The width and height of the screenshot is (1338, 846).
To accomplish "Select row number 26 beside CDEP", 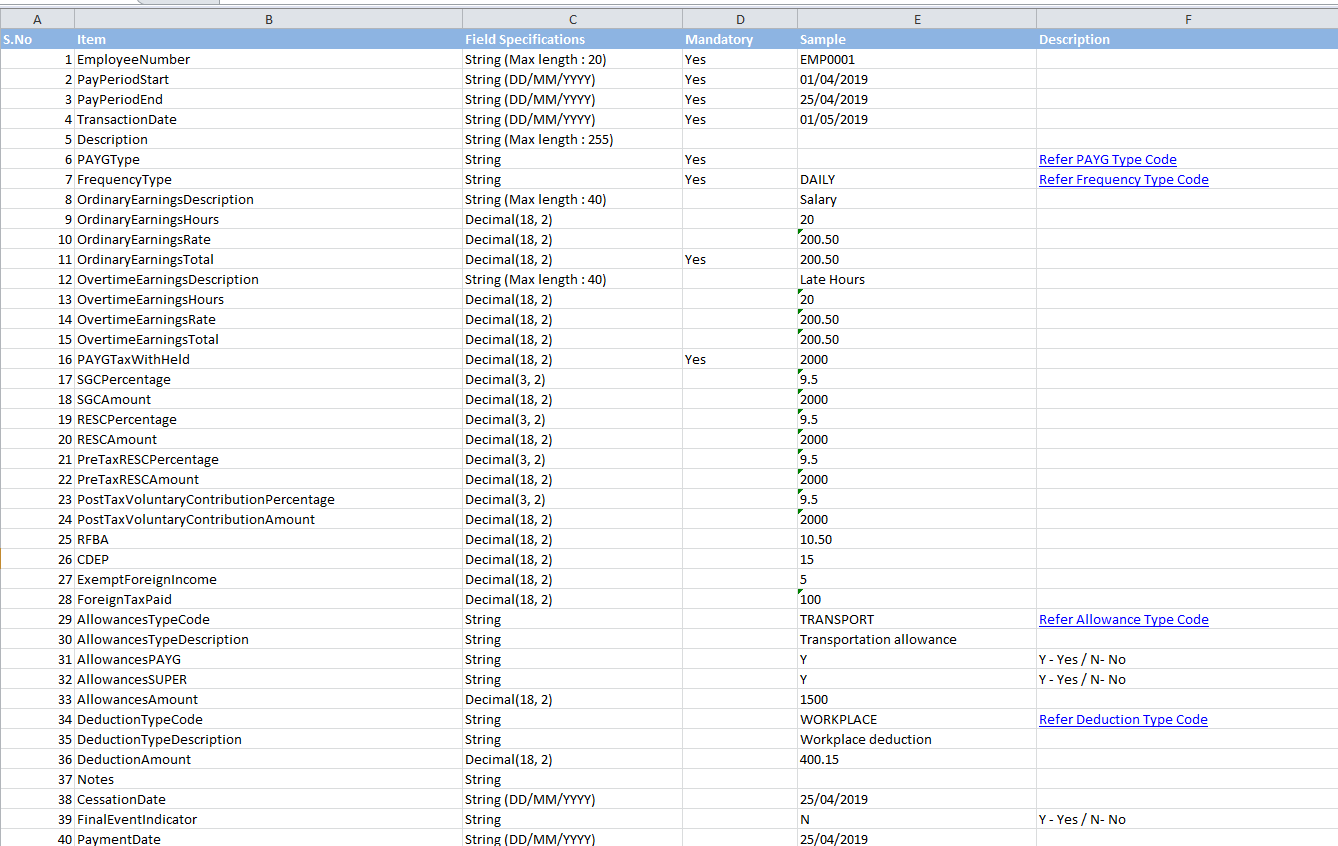I will coord(36,559).
